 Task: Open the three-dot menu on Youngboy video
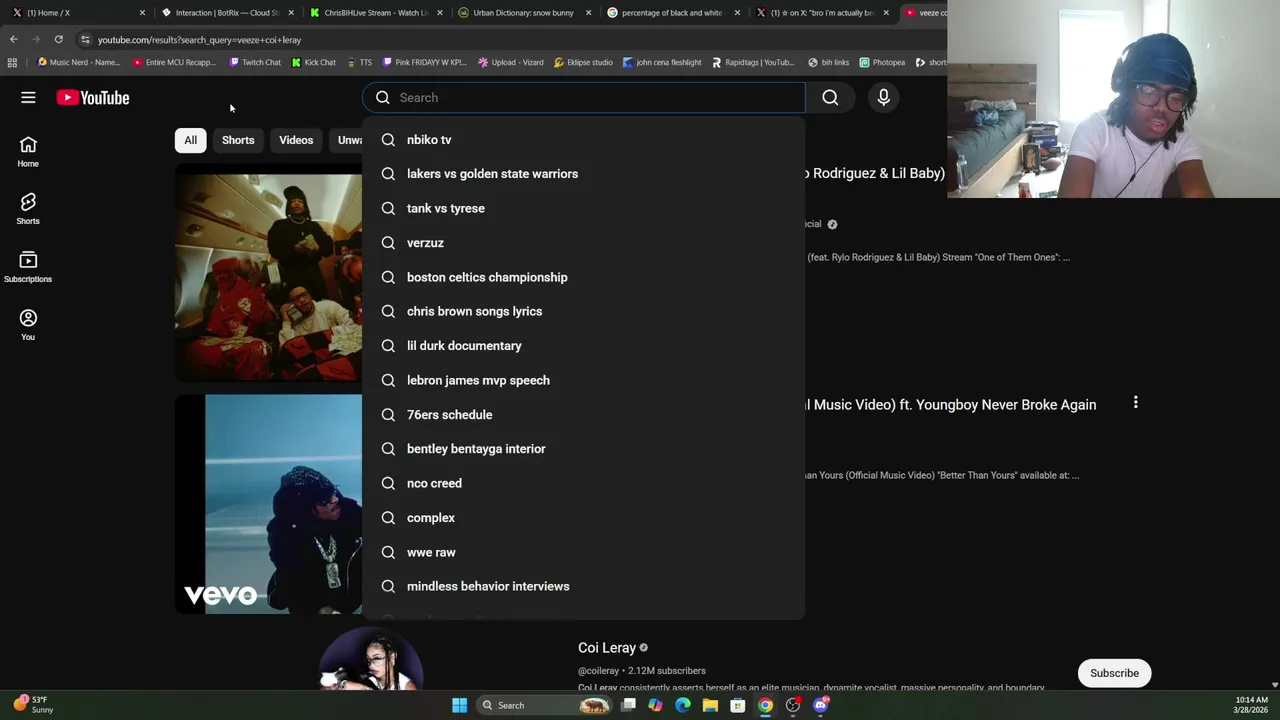coord(1135,403)
